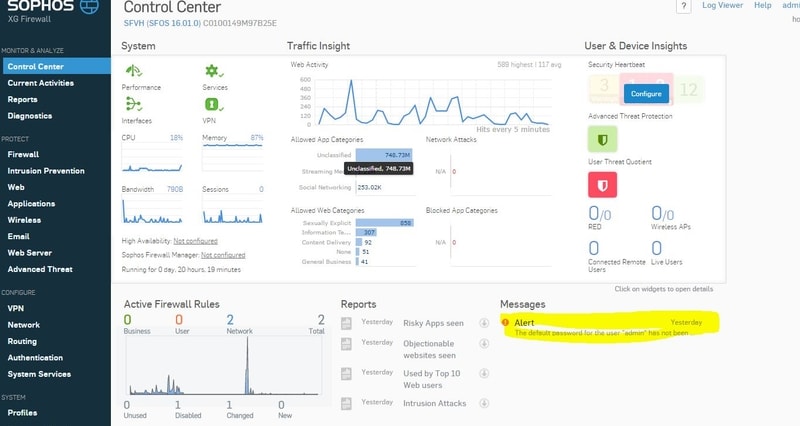Open the VPN status icon
800x426 pixels.
click(214, 104)
